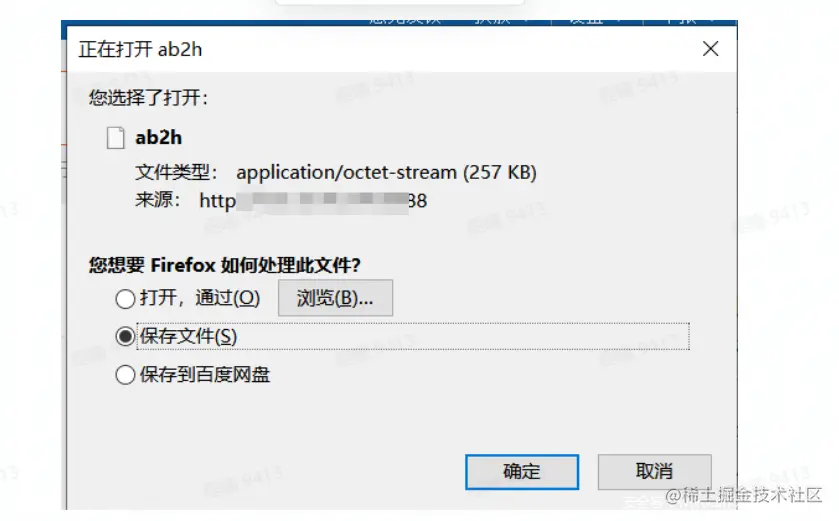Click the 您想要 Firefox 如何处理此文件? heading
Viewport: 839px width, 521px height.
pyautogui.click(x=225, y=265)
